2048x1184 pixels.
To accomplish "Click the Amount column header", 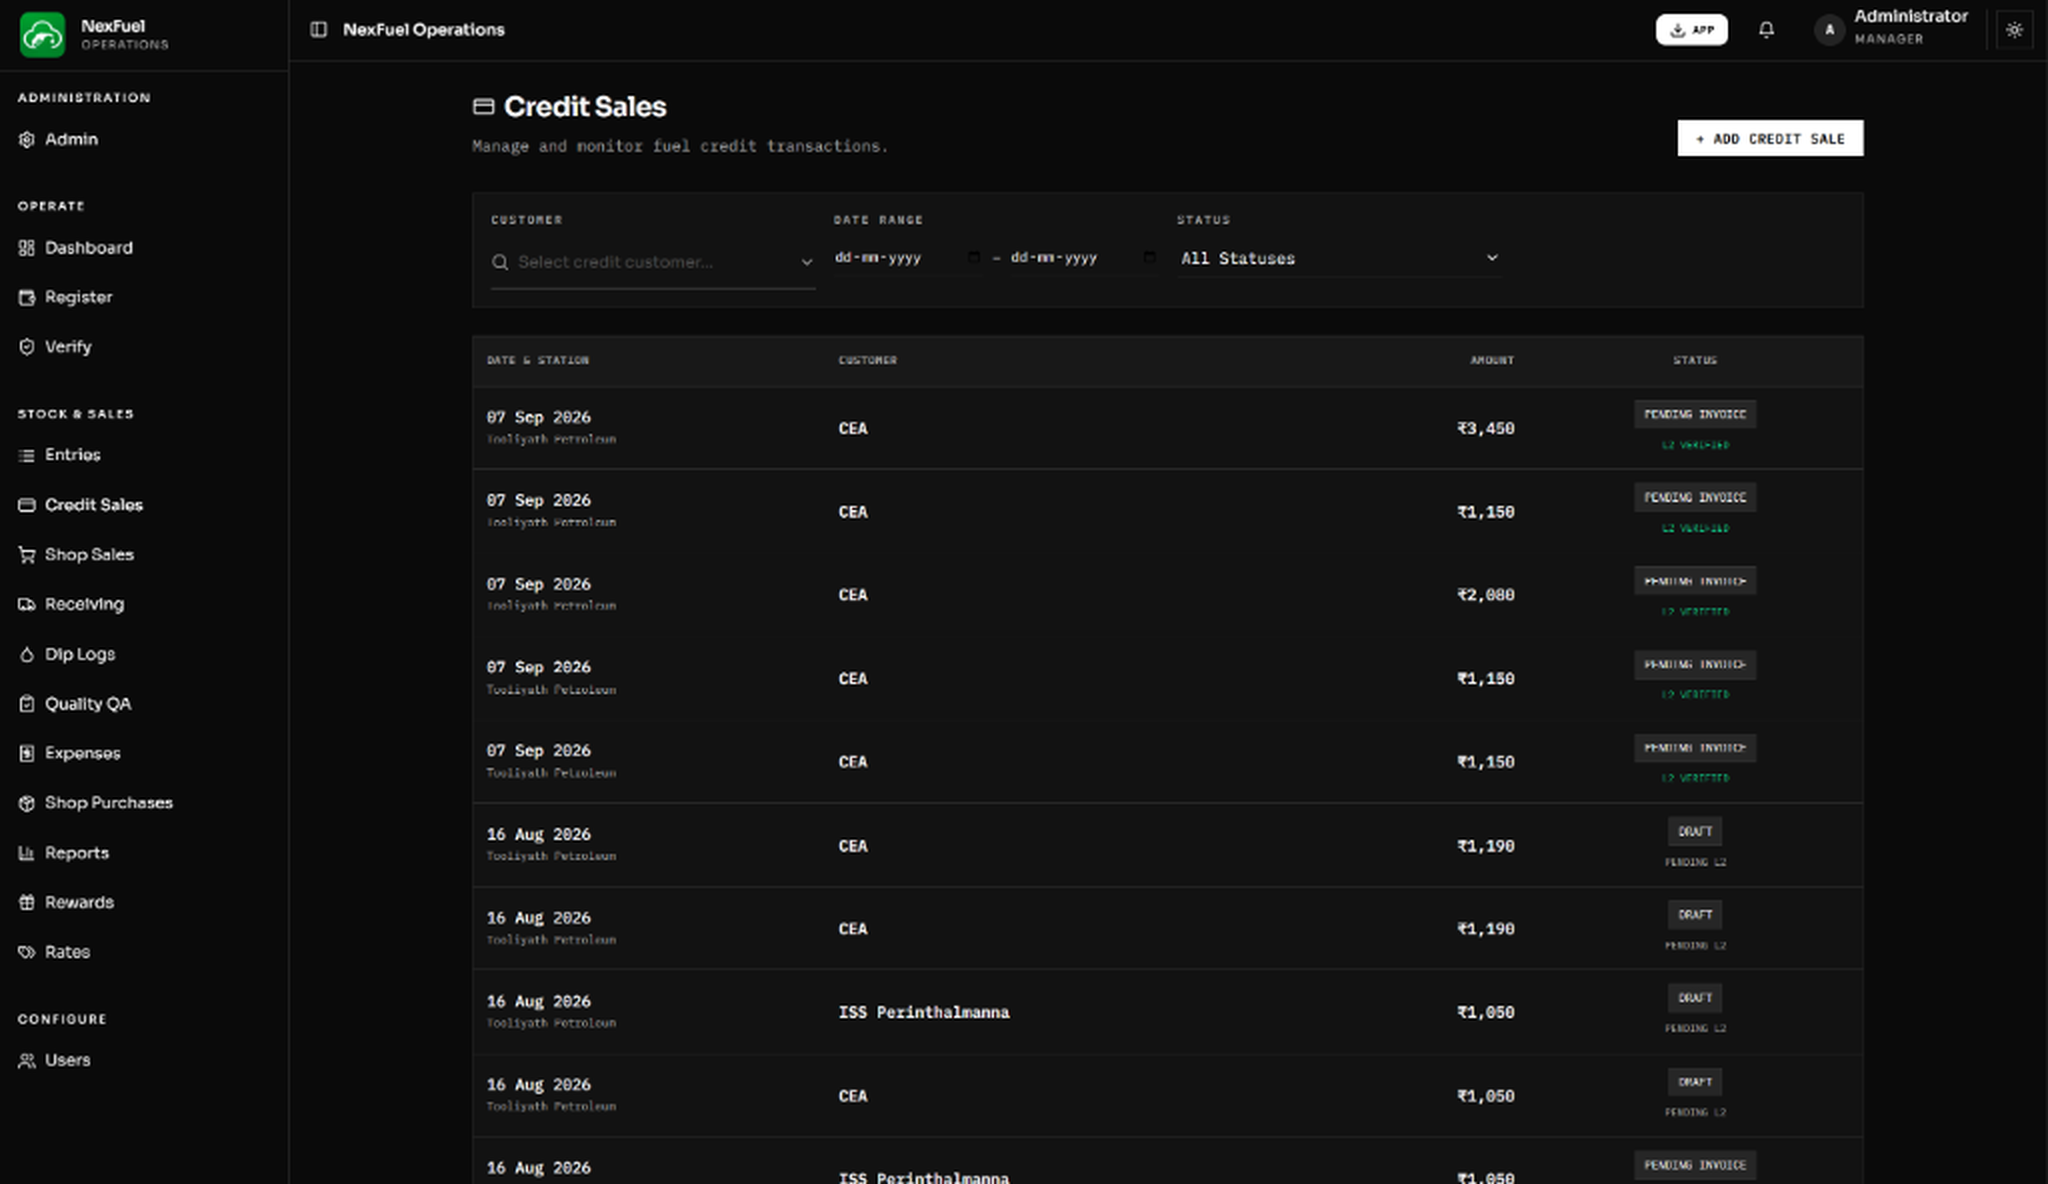I will point(1492,360).
